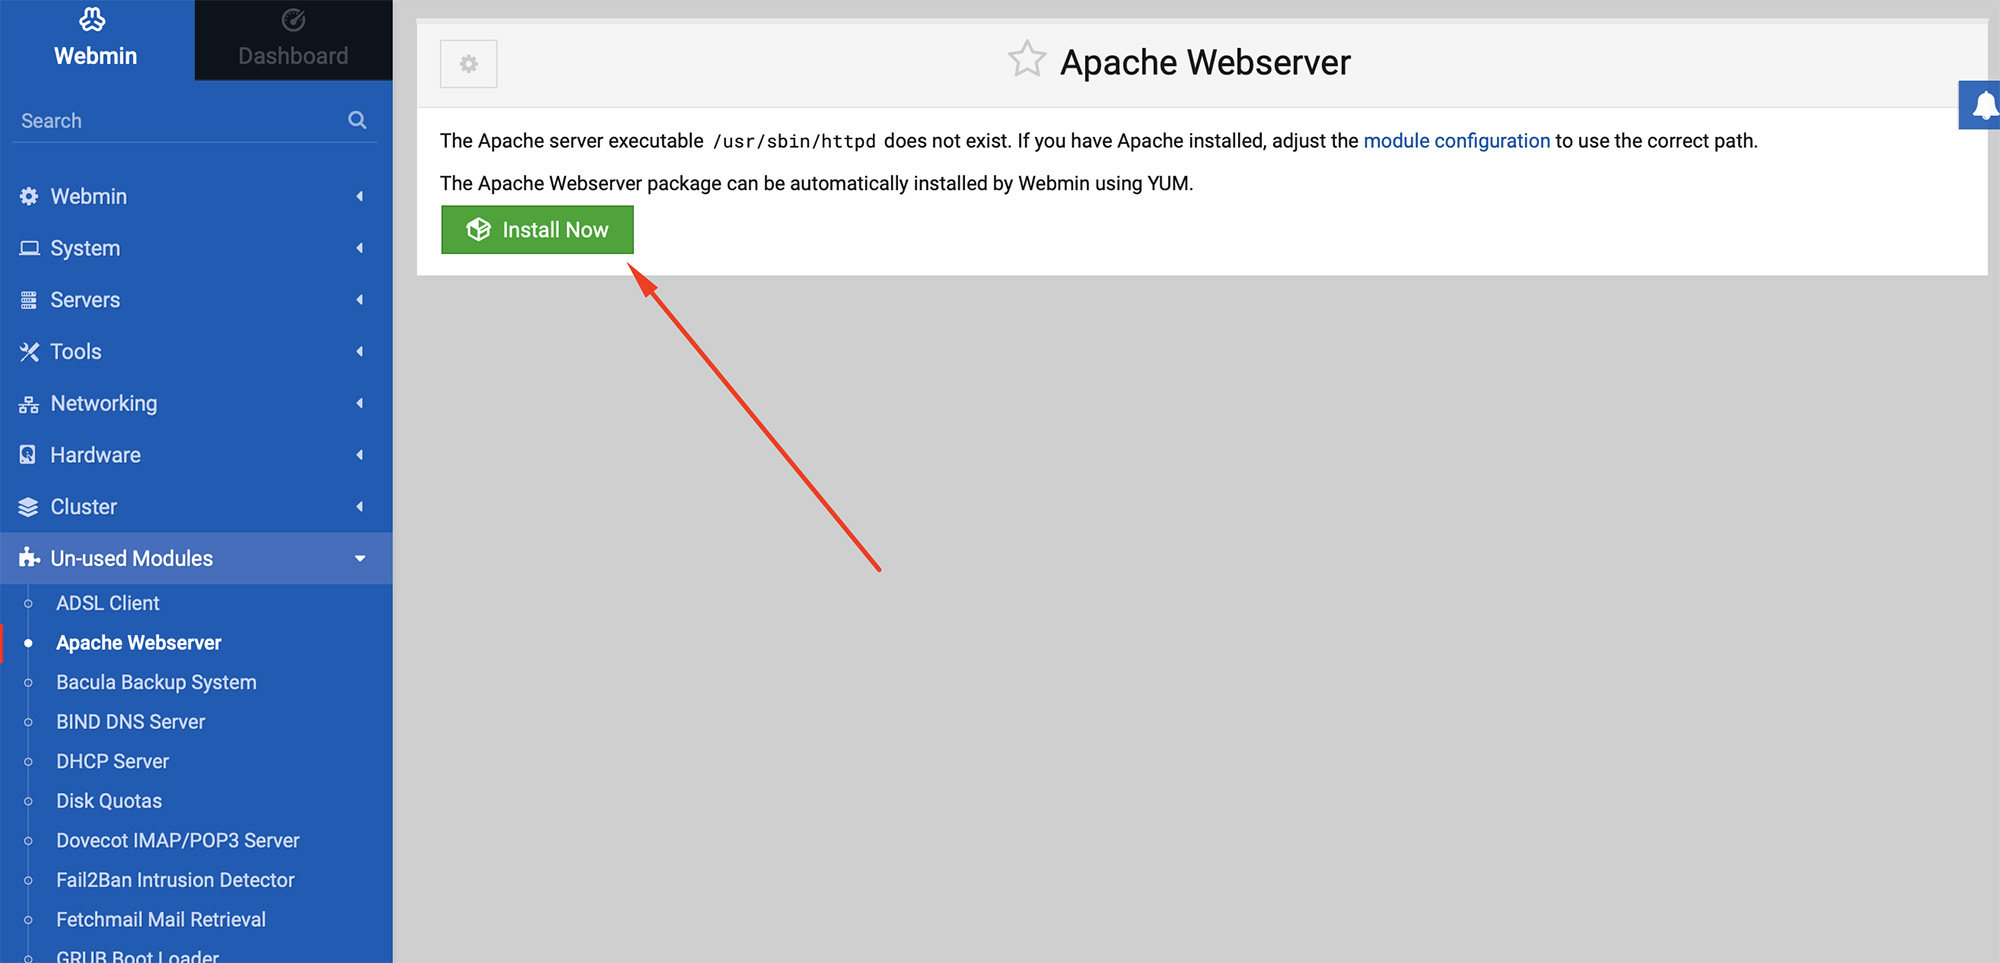Screen dimensions: 2000x963
Task: Click the arrow next to Tools
Action: [360, 352]
